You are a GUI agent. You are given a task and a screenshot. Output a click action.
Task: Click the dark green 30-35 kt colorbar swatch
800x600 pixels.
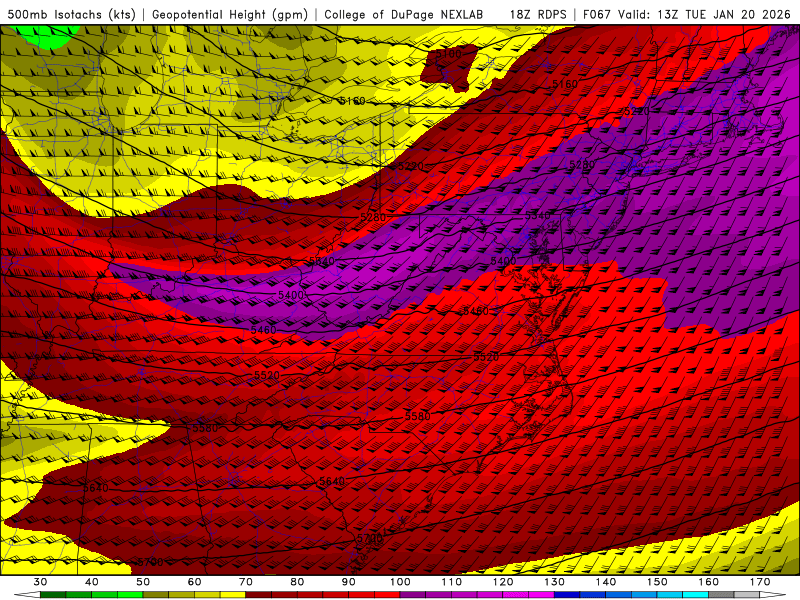[x=53, y=595]
